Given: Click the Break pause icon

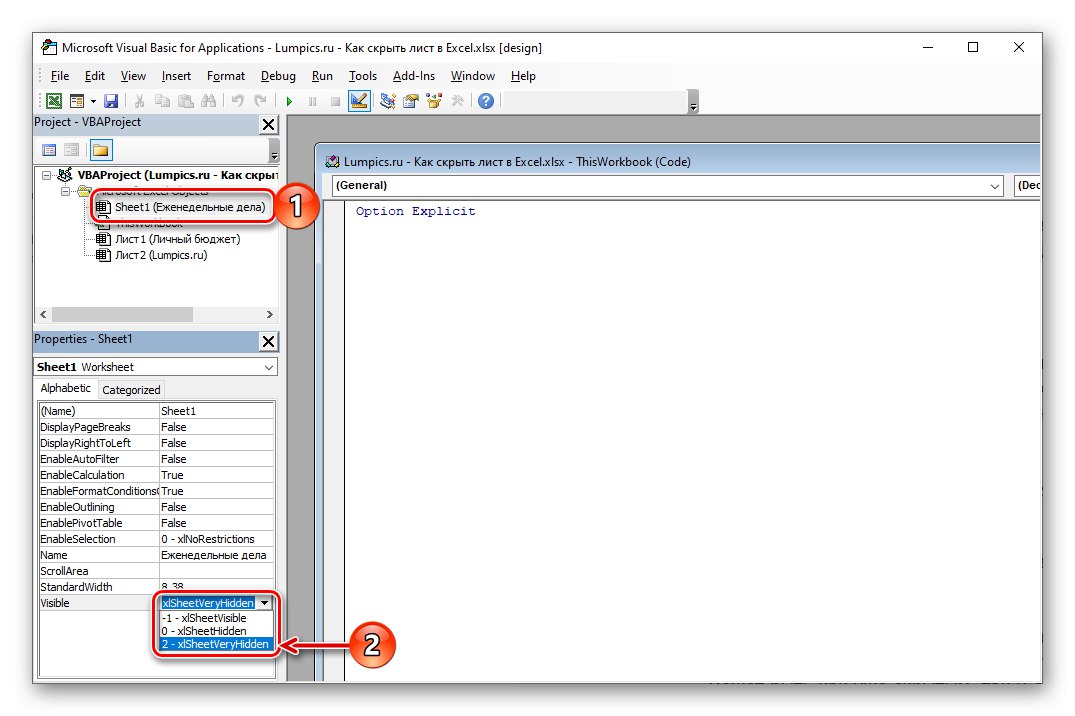Looking at the screenshot, I should click(313, 102).
